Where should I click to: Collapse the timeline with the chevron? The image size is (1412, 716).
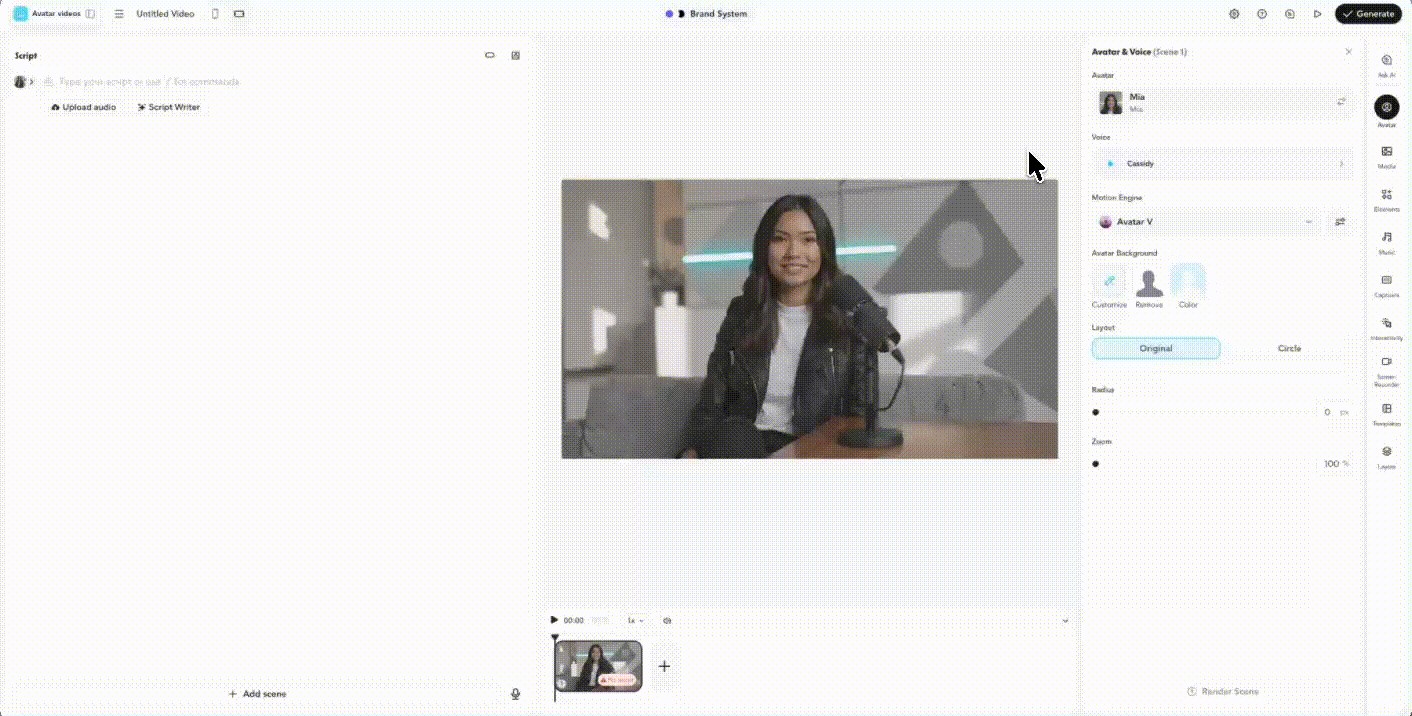point(1065,620)
